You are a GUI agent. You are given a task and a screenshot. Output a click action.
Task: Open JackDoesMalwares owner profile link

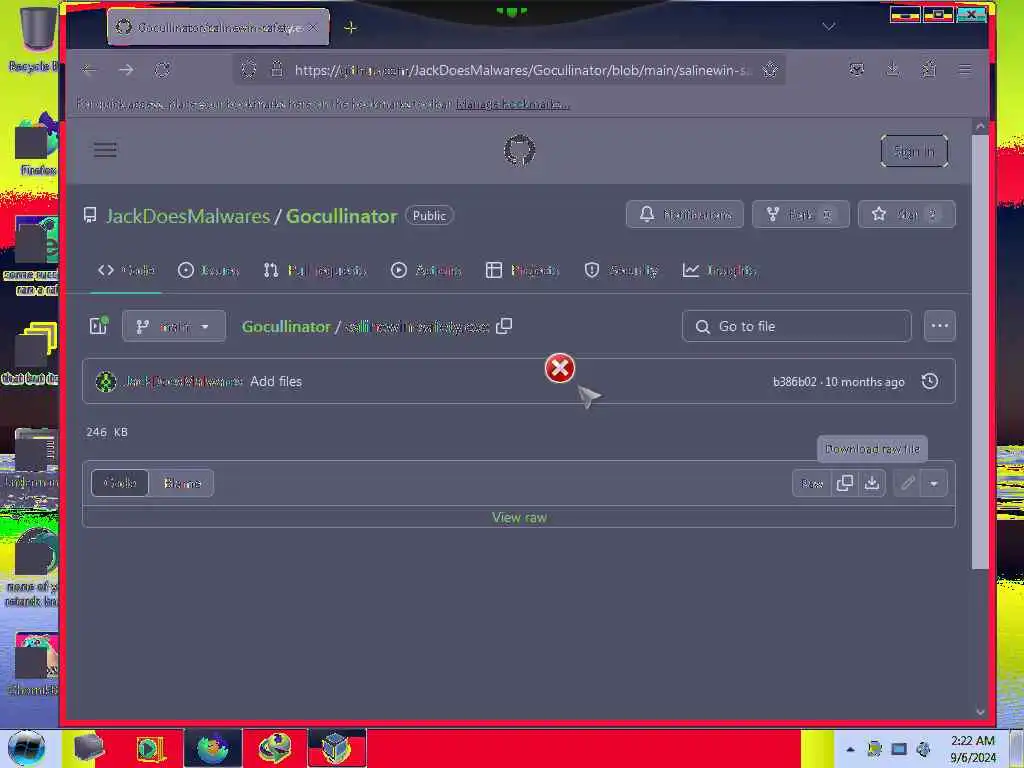coord(188,216)
